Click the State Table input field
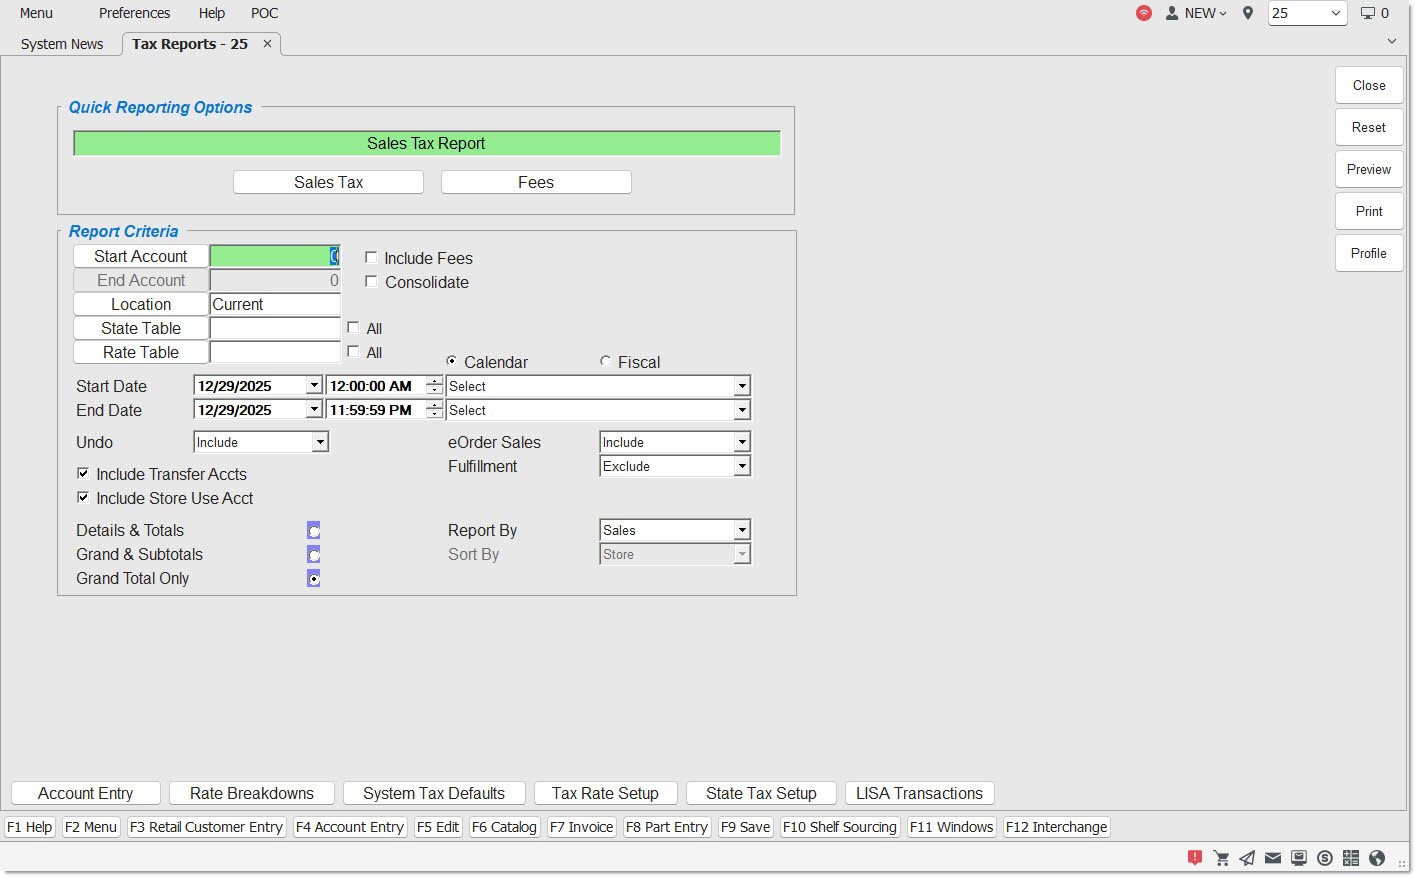 point(275,328)
